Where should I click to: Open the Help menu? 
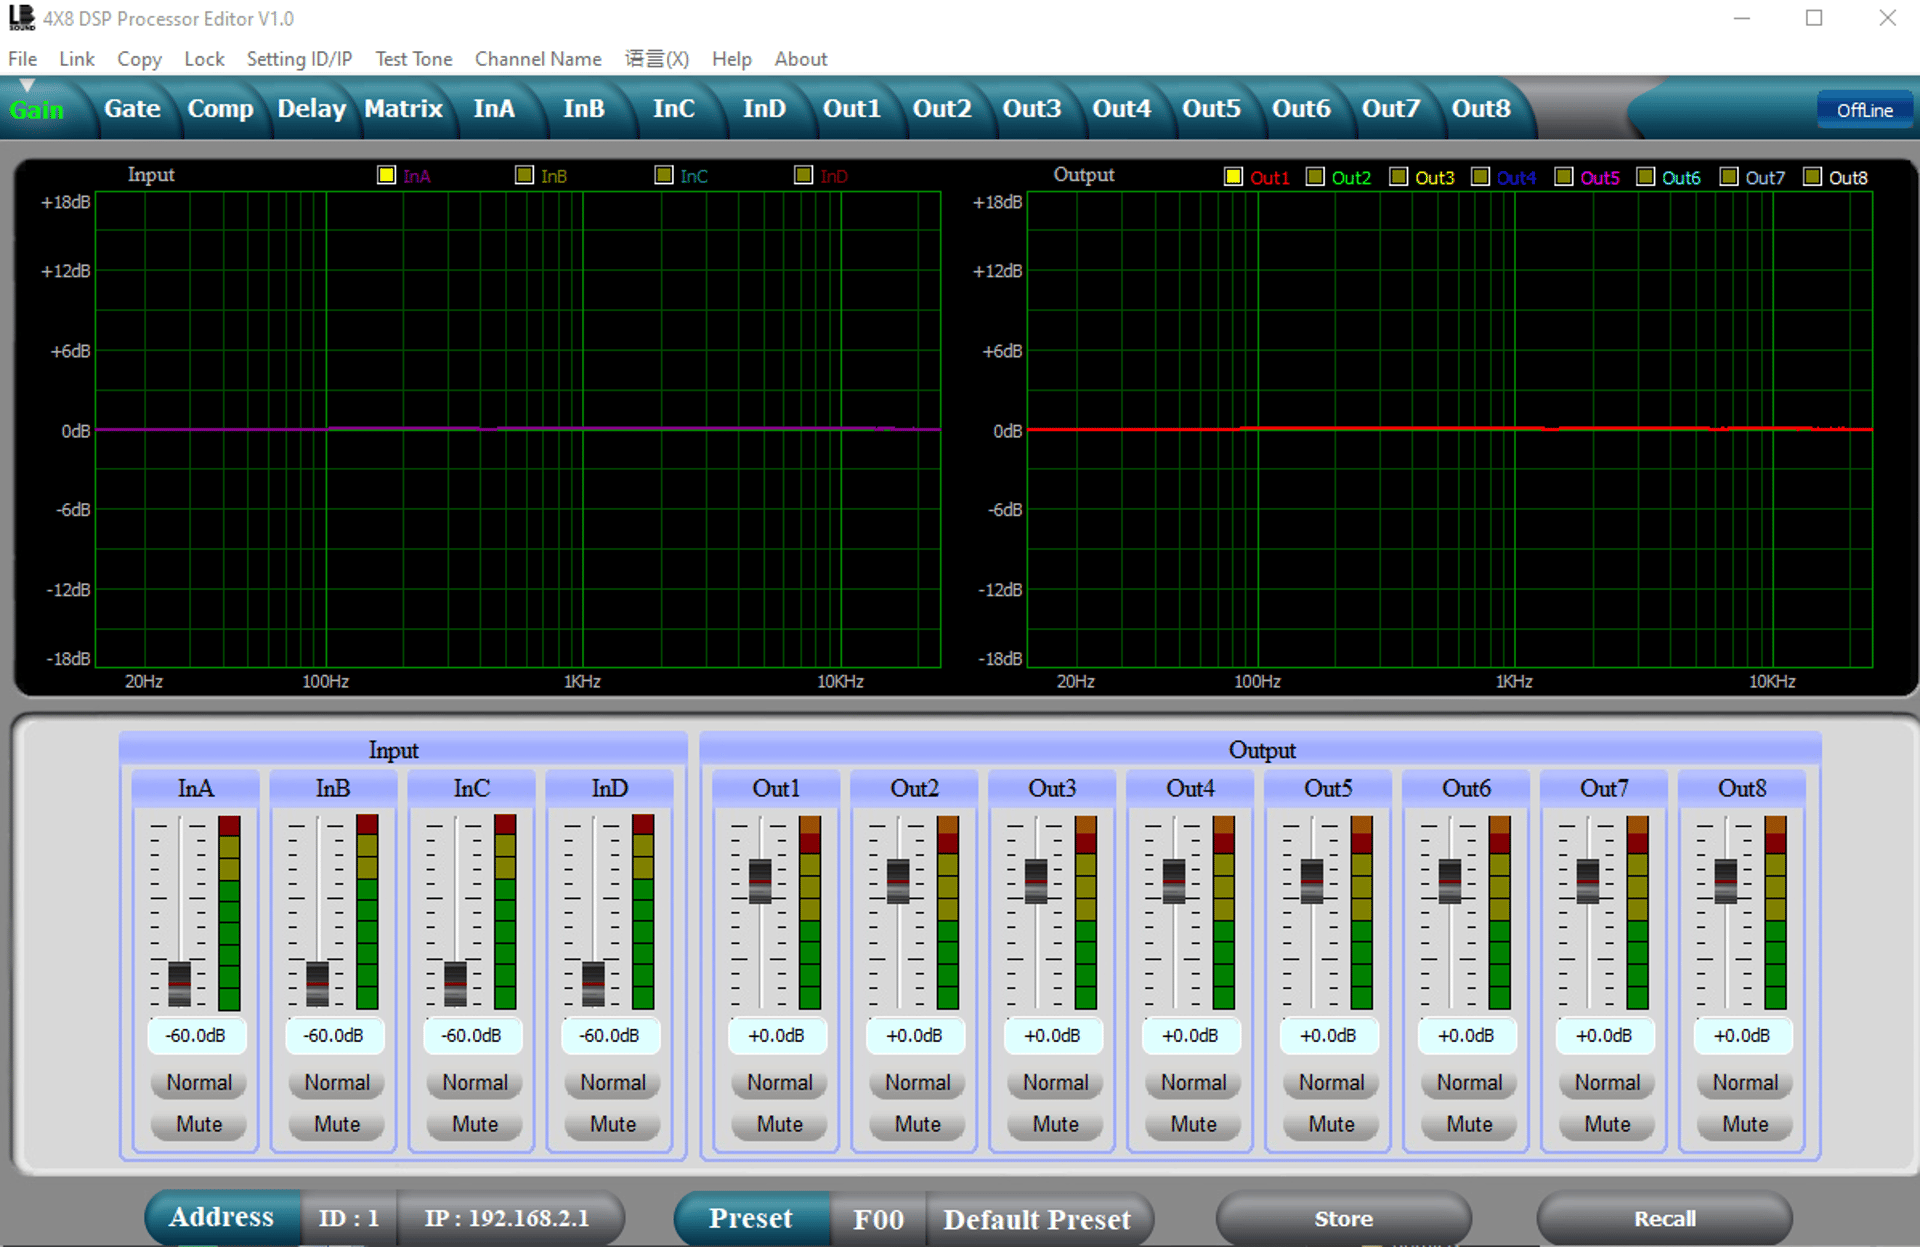731,59
